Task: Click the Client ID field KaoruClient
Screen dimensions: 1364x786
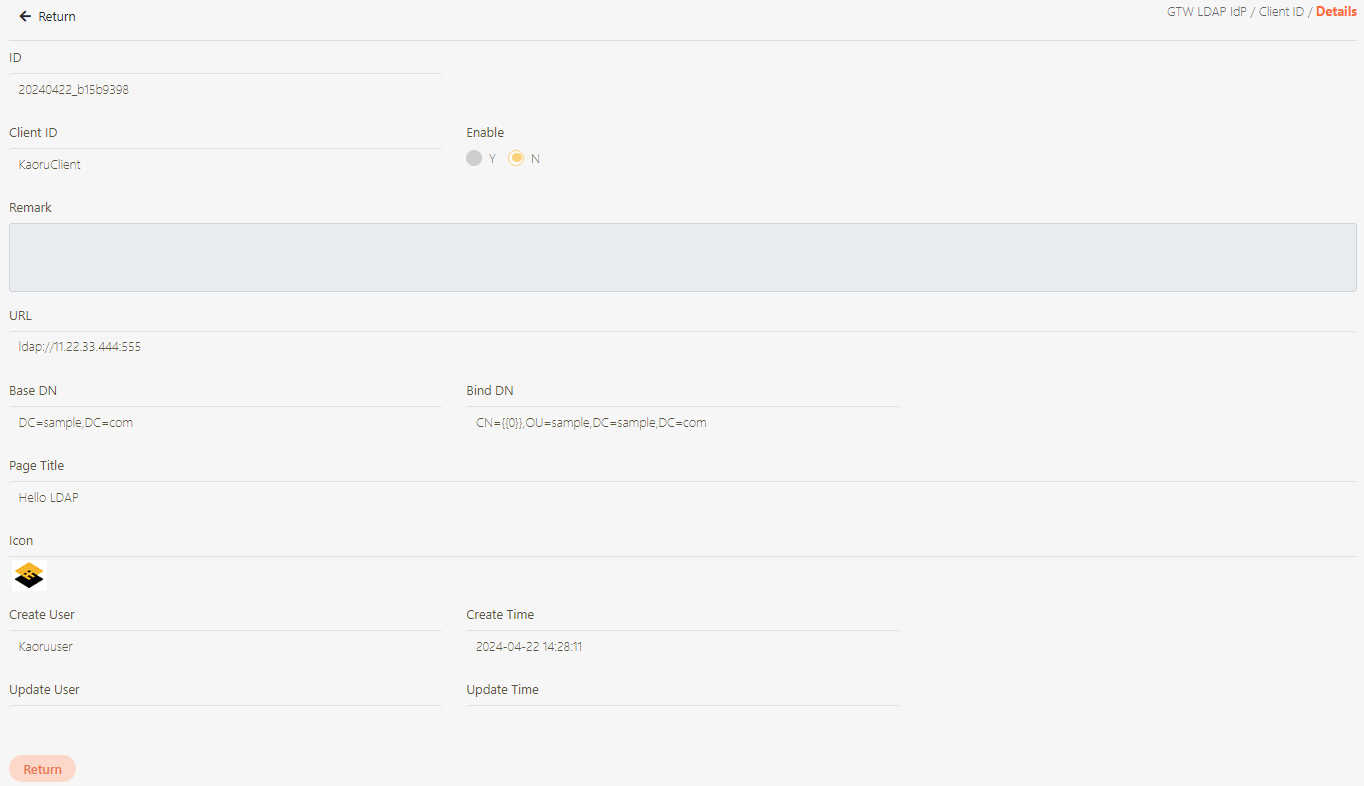Action: click(224, 165)
